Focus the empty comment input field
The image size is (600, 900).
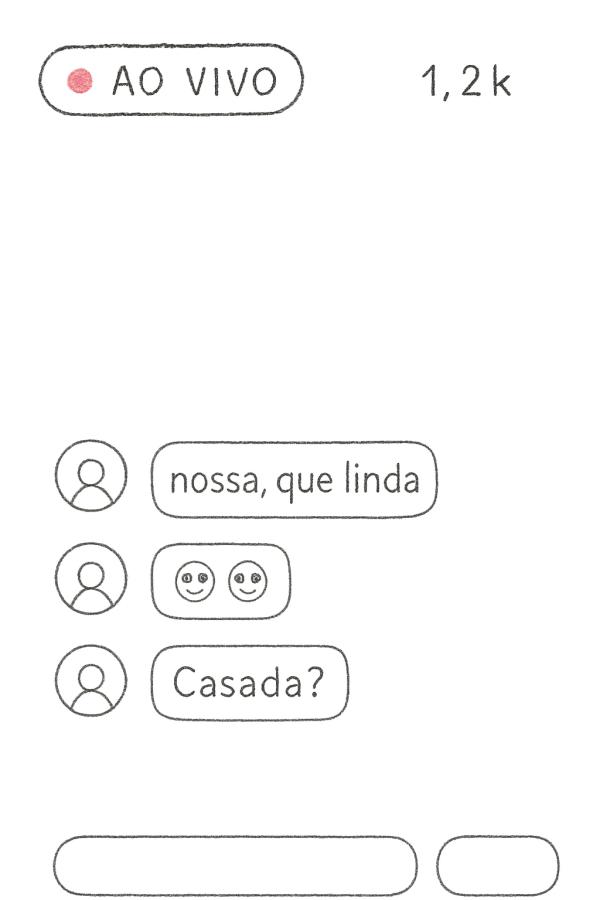tap(235, 866)
